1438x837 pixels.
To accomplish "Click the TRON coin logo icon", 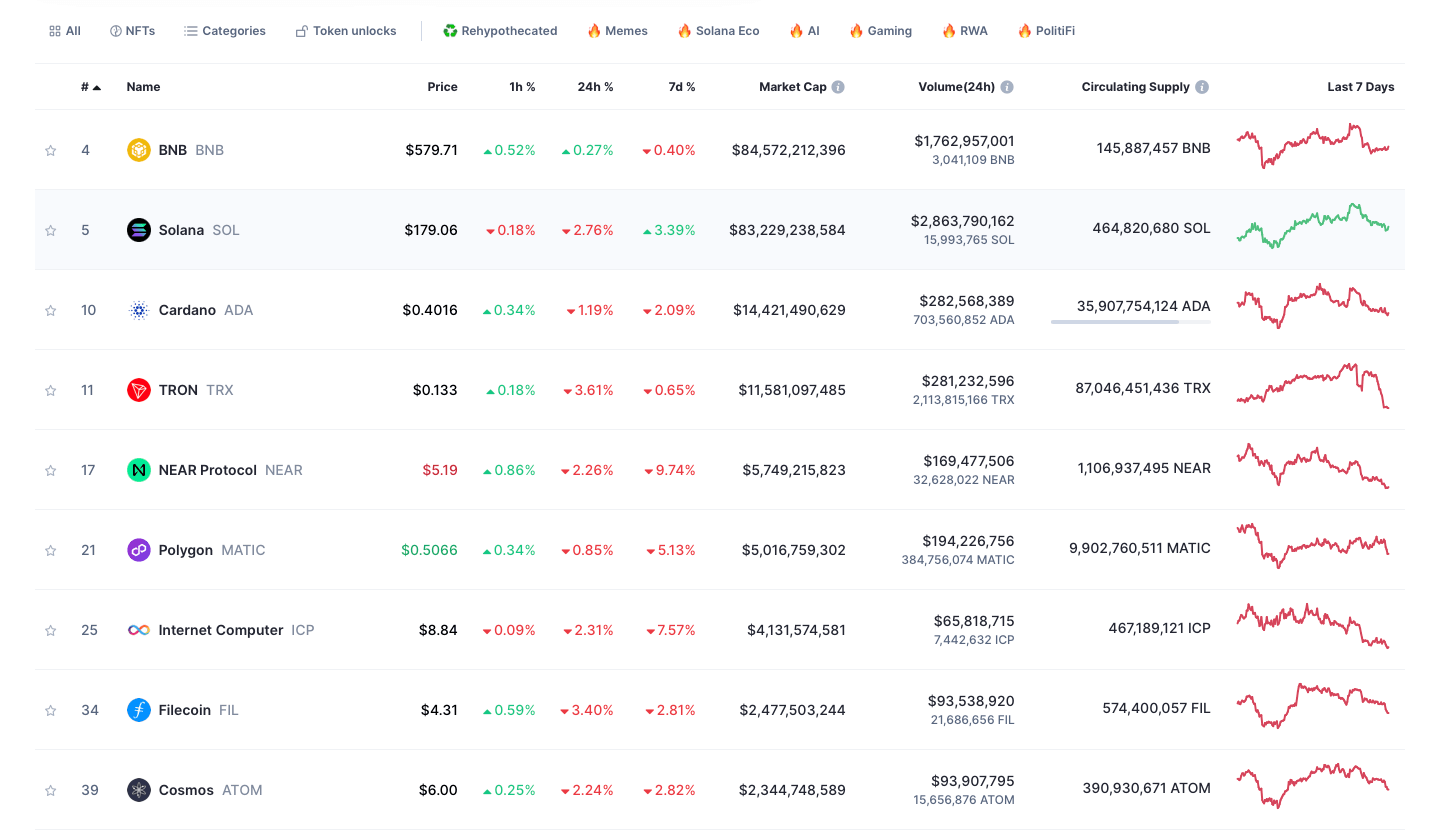I will pyautogui.click(x=139, y=390).
